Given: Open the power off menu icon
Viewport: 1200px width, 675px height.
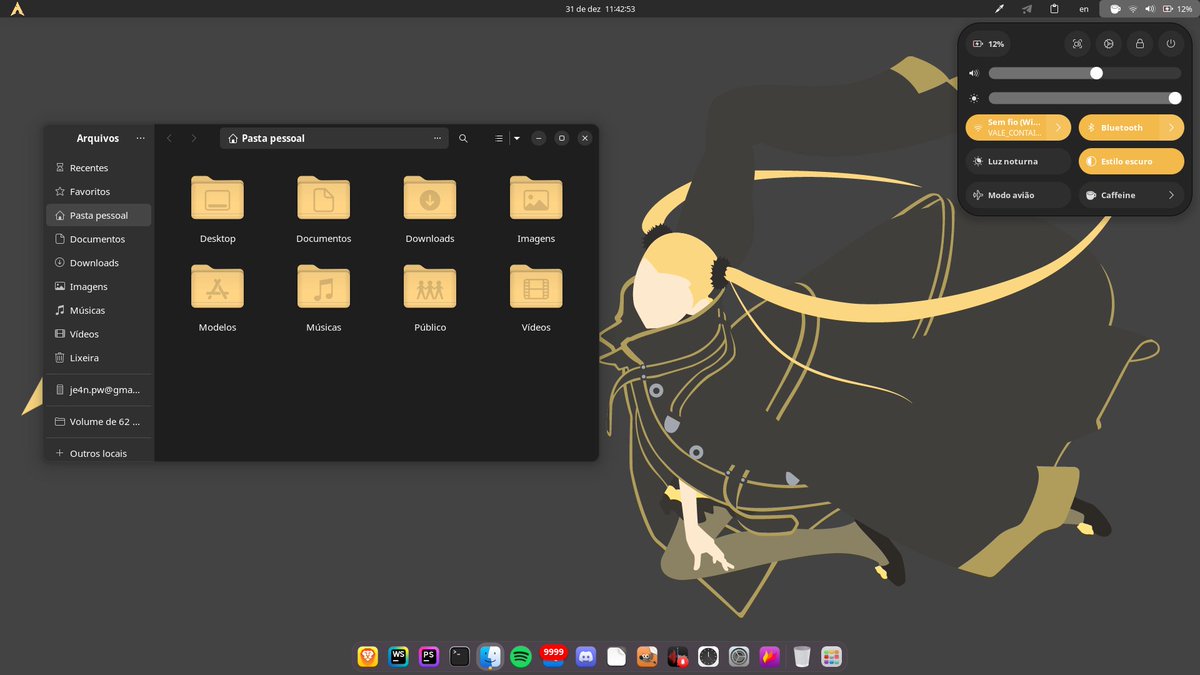Looking at the screenshot, I should pos(1171,44).
